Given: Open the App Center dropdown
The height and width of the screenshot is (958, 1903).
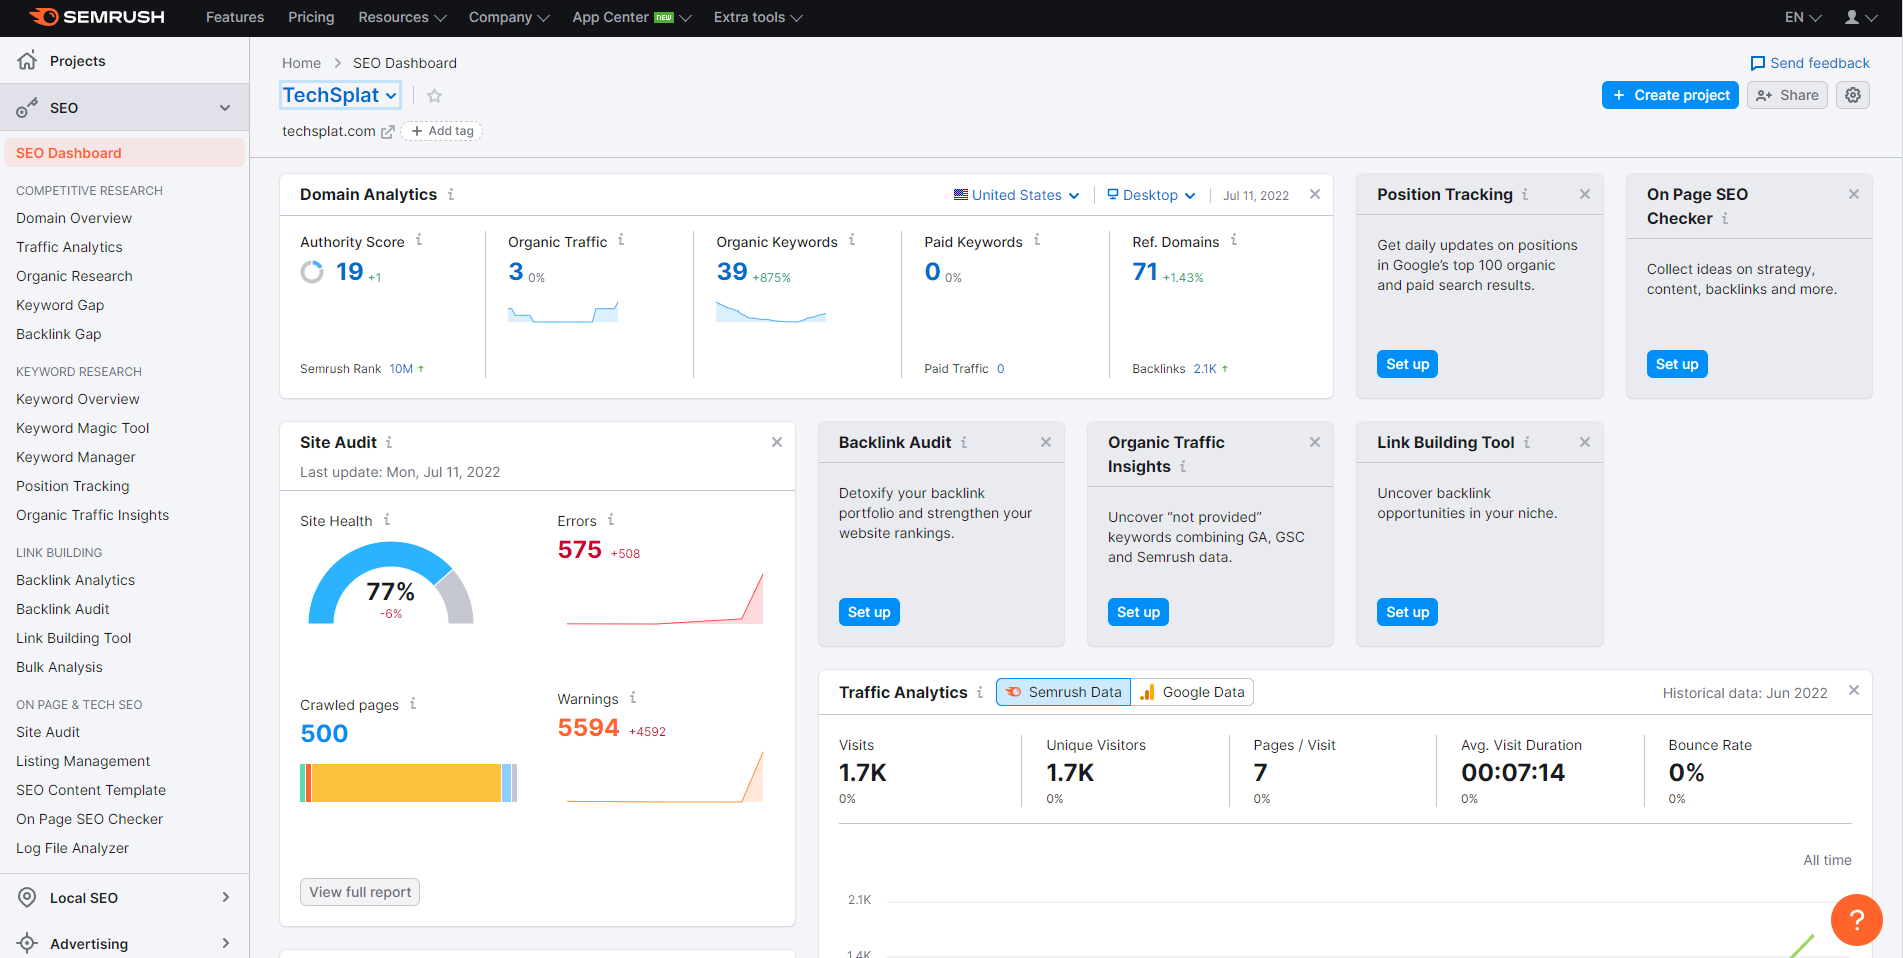Looking at the screenshot, I should tap(631, 17).
